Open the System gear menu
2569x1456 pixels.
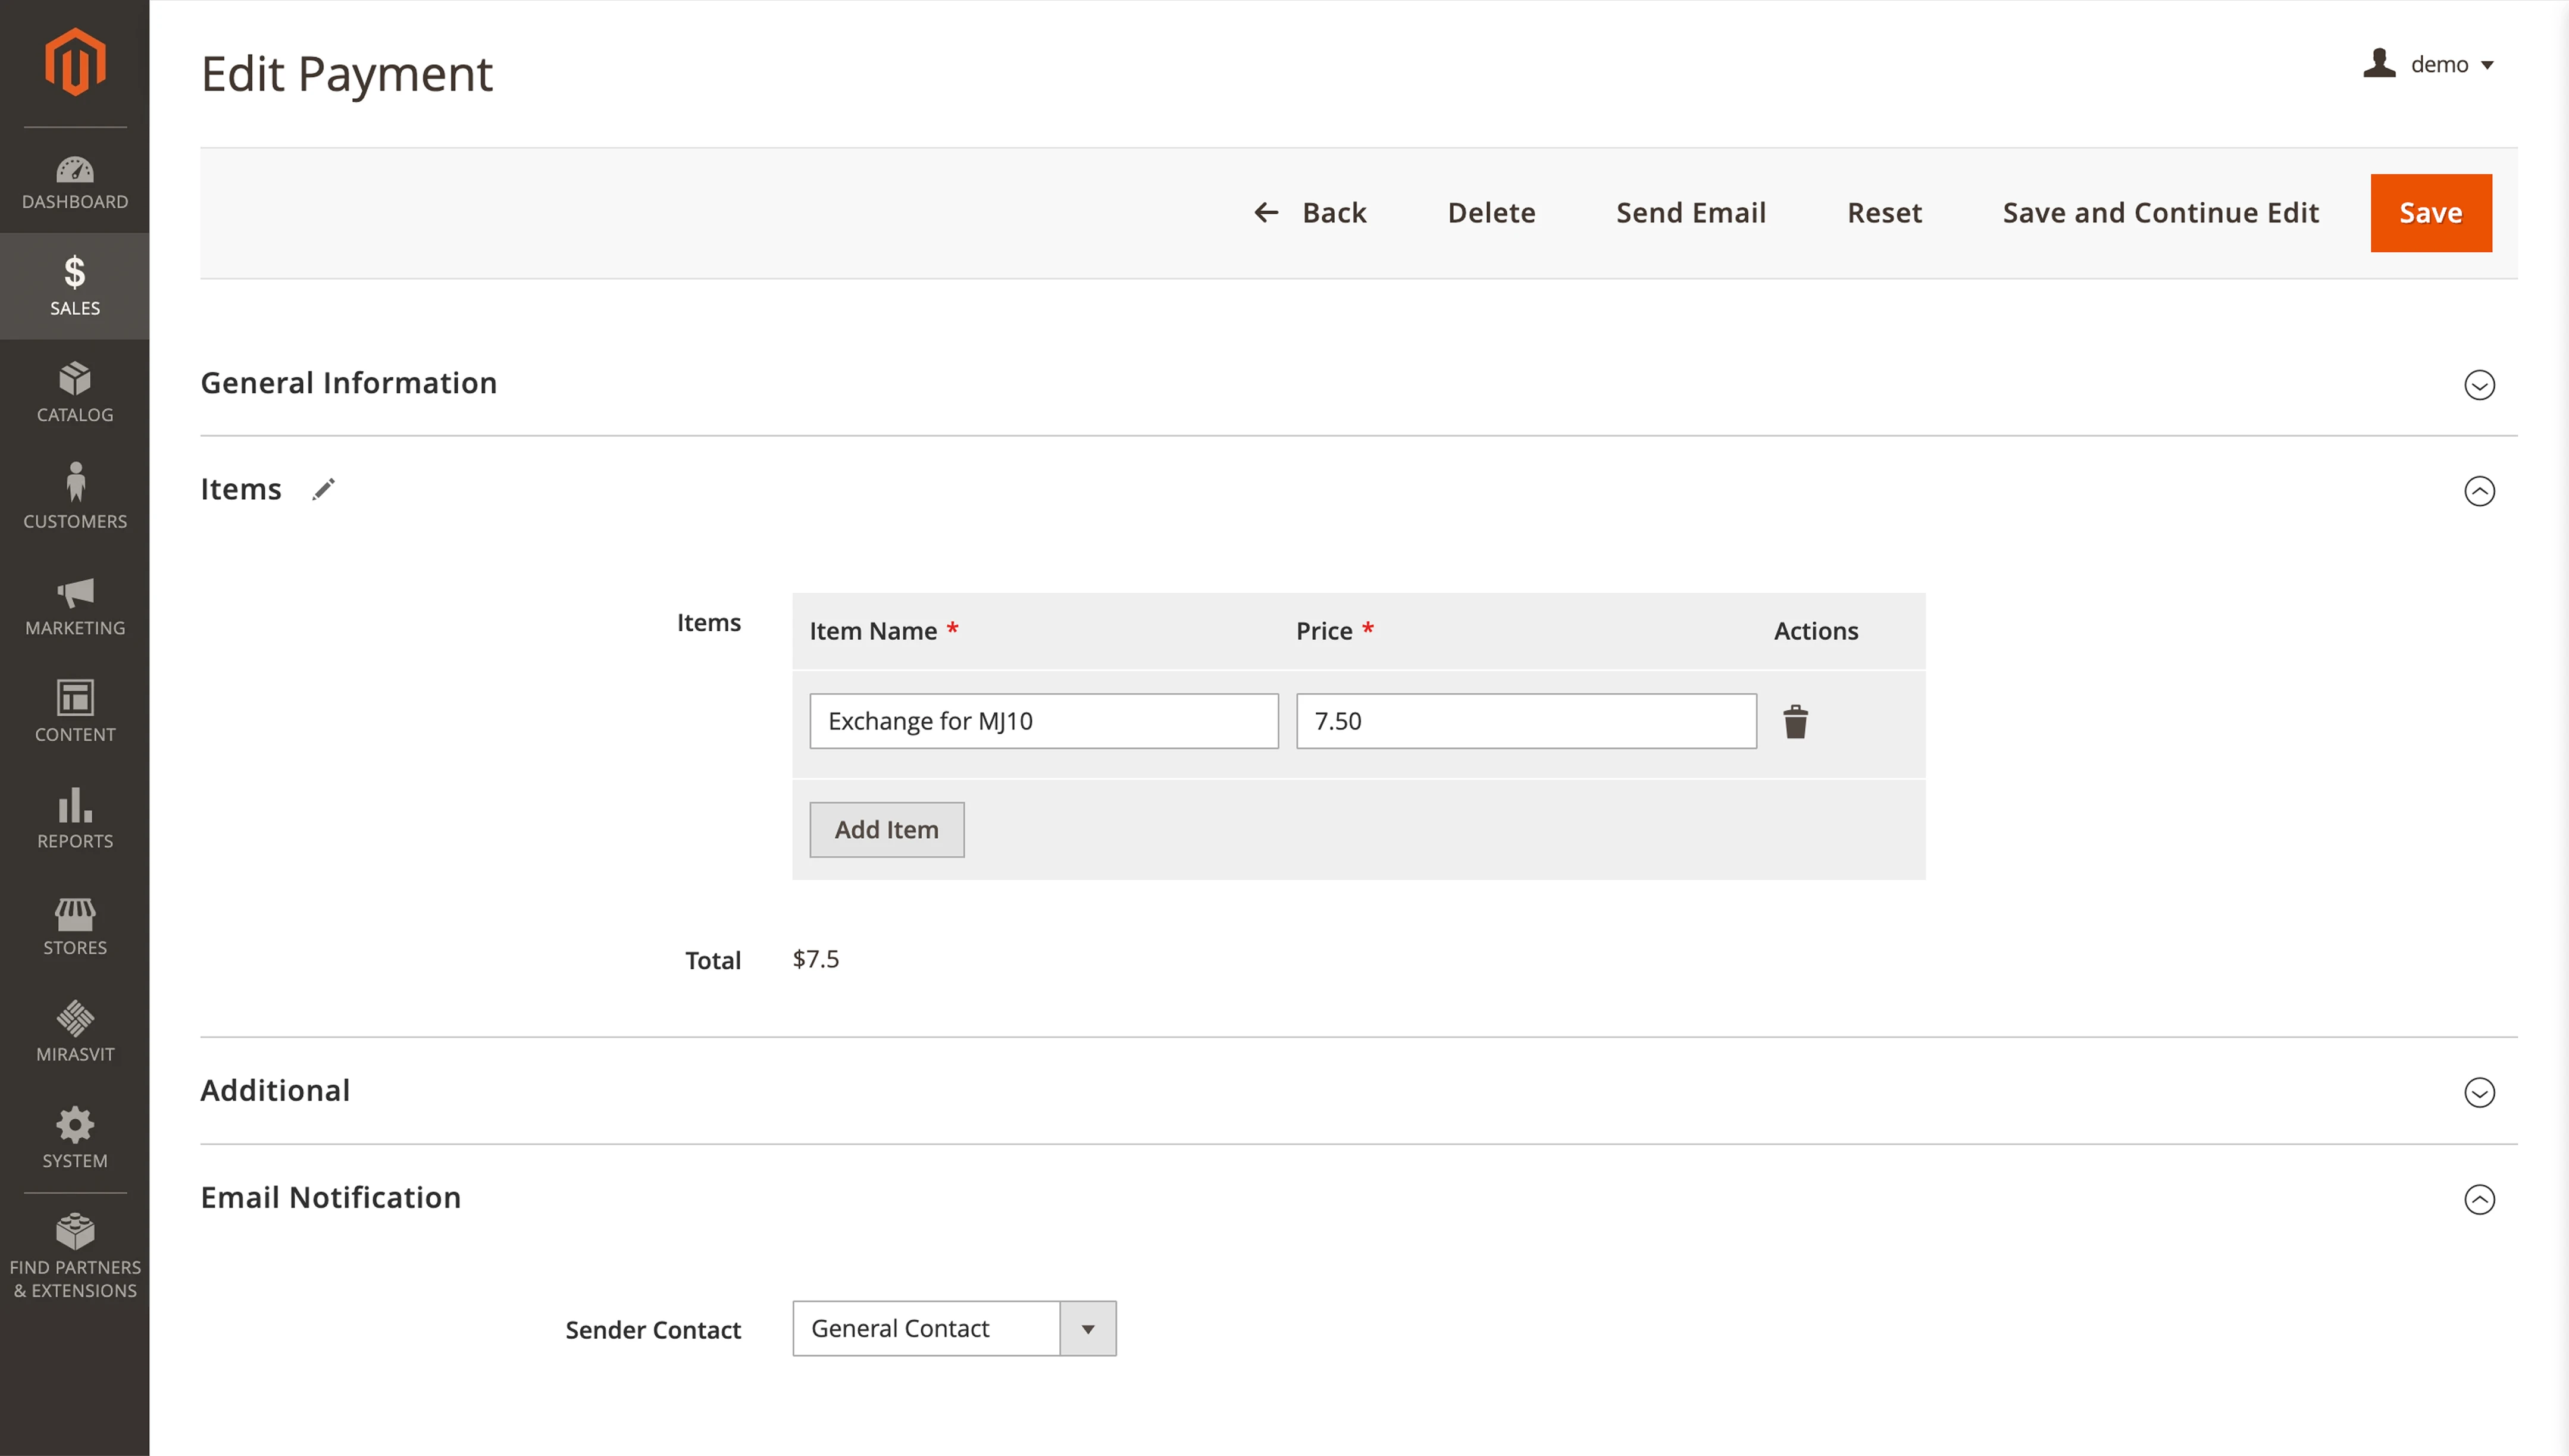click(75, 1137)
